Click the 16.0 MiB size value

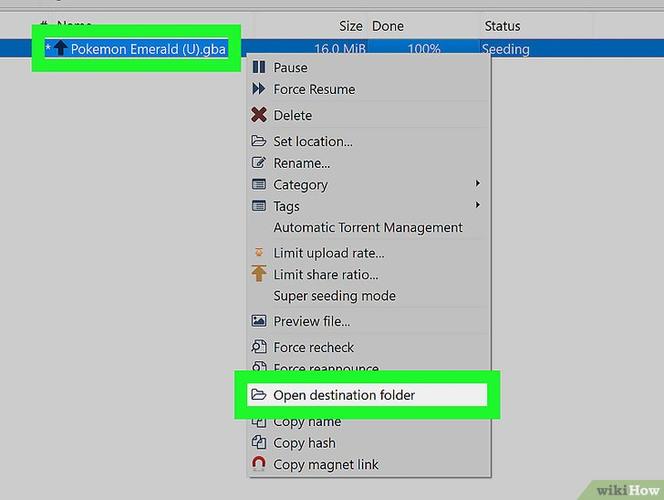click(x=340, y=49)
